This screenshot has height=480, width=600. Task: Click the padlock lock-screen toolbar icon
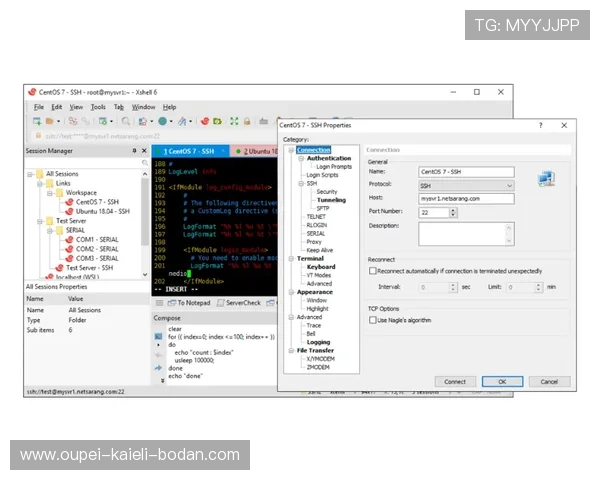[247, 121]
